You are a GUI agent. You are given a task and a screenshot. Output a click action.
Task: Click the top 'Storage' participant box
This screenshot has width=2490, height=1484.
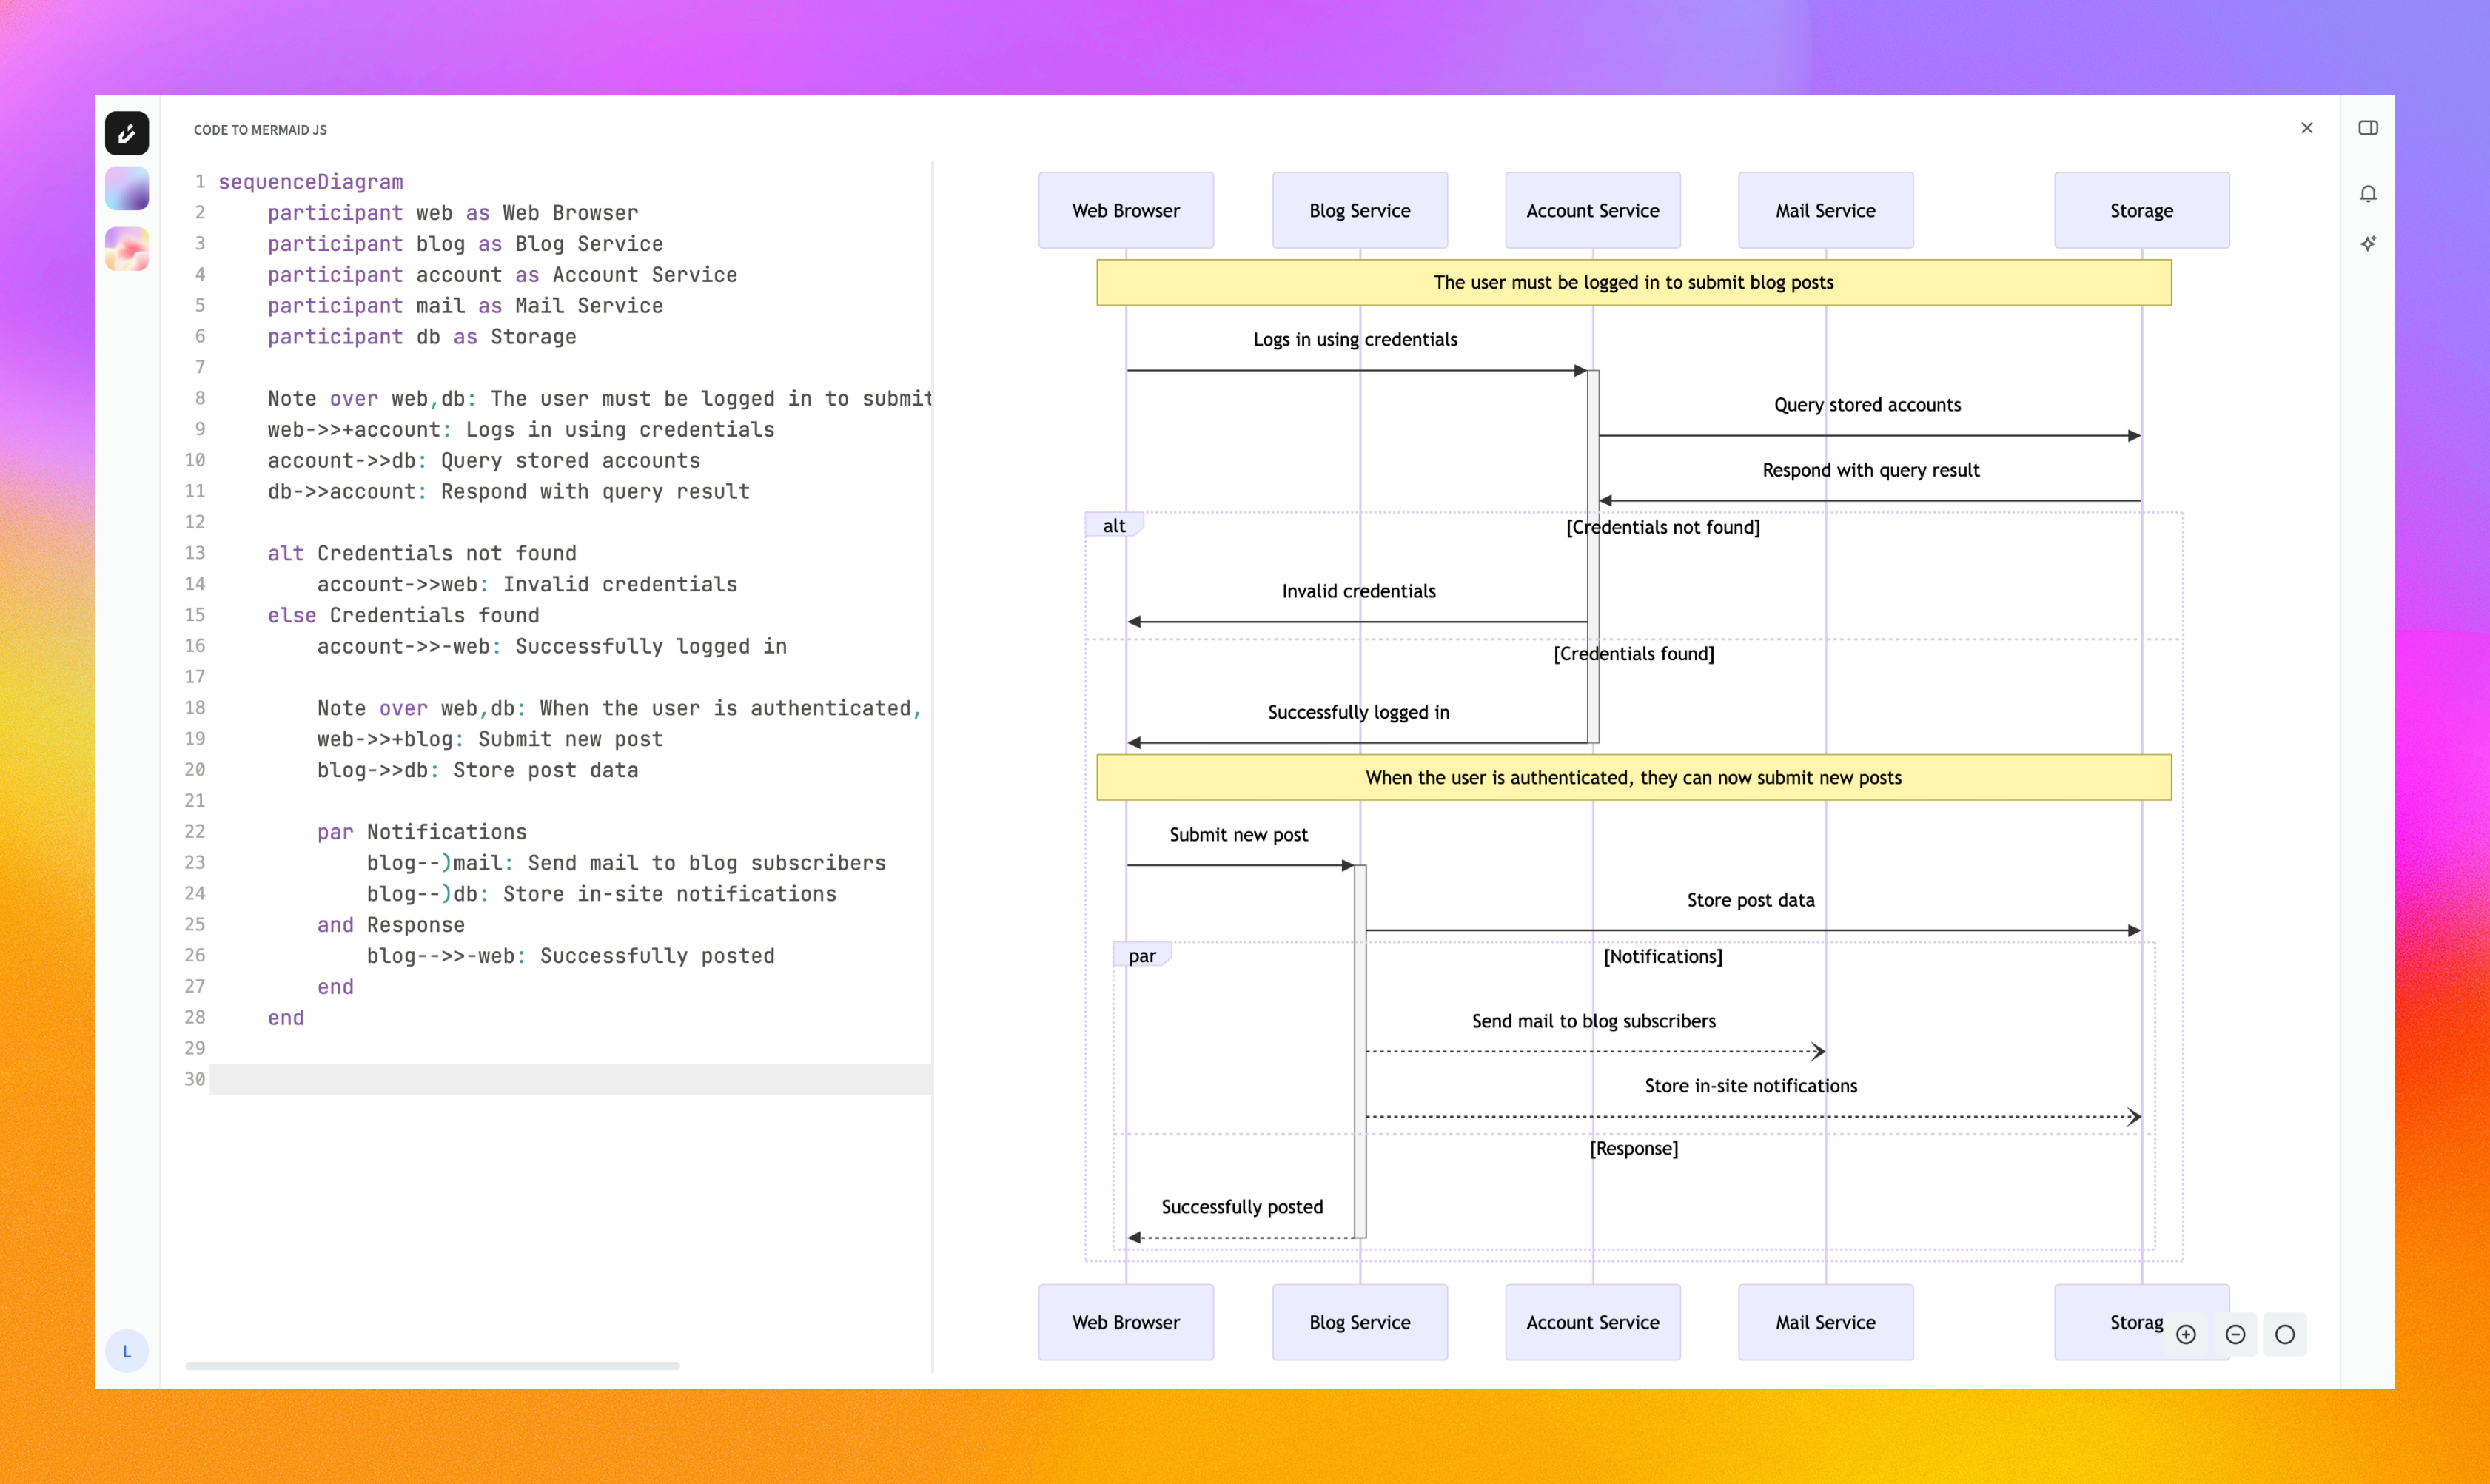(2142, 210)
